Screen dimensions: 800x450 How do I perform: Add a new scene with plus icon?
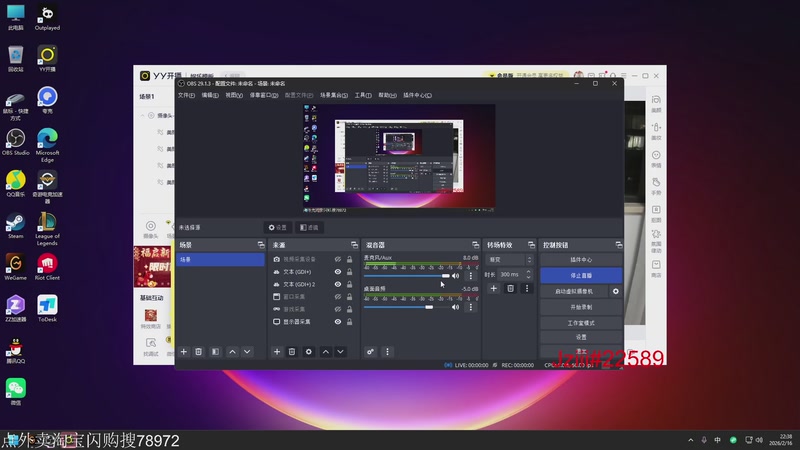point(184,352)
